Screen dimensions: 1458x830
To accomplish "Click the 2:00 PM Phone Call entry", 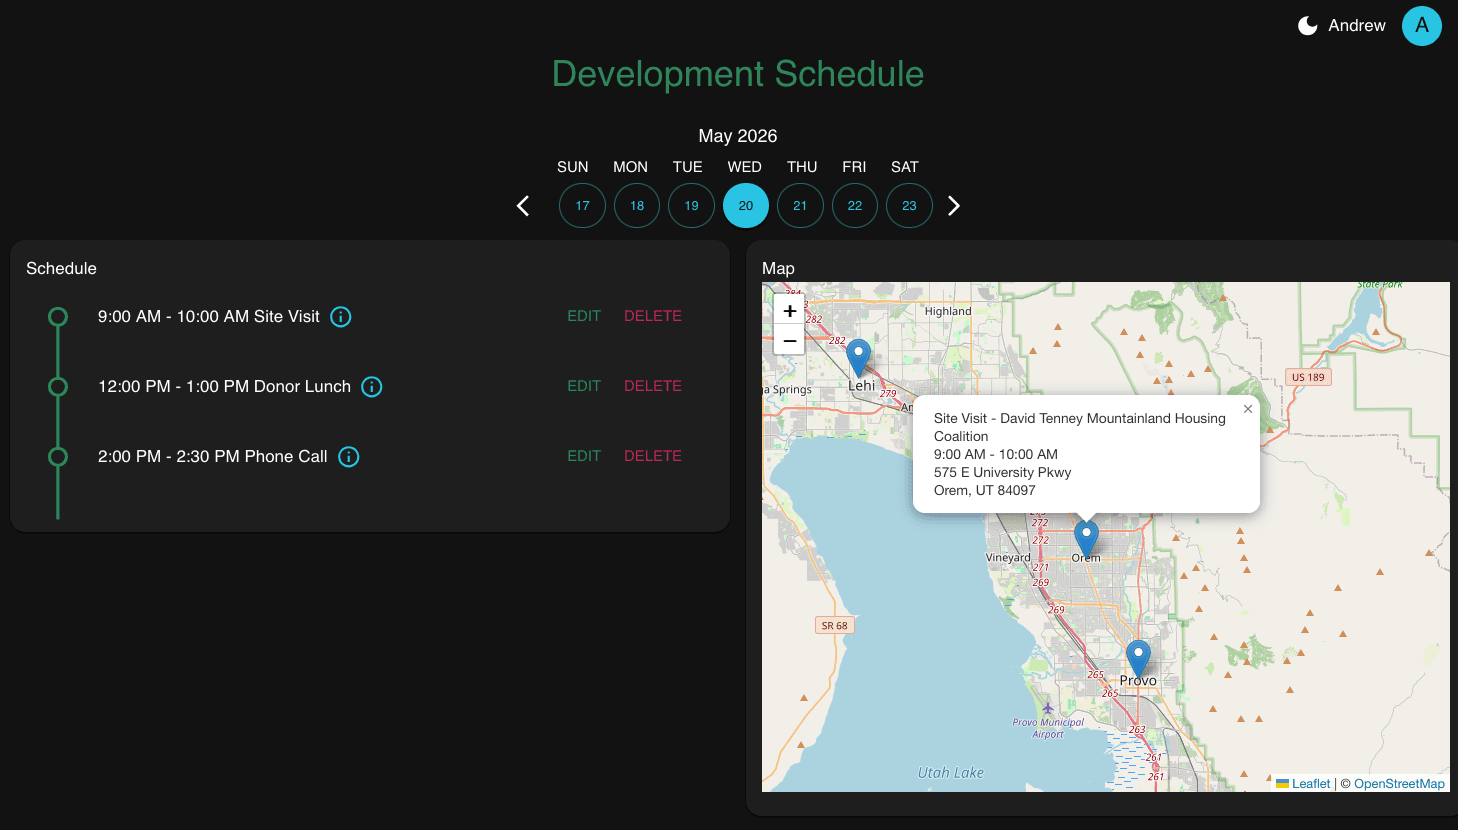I will click(x=213, y=457).
